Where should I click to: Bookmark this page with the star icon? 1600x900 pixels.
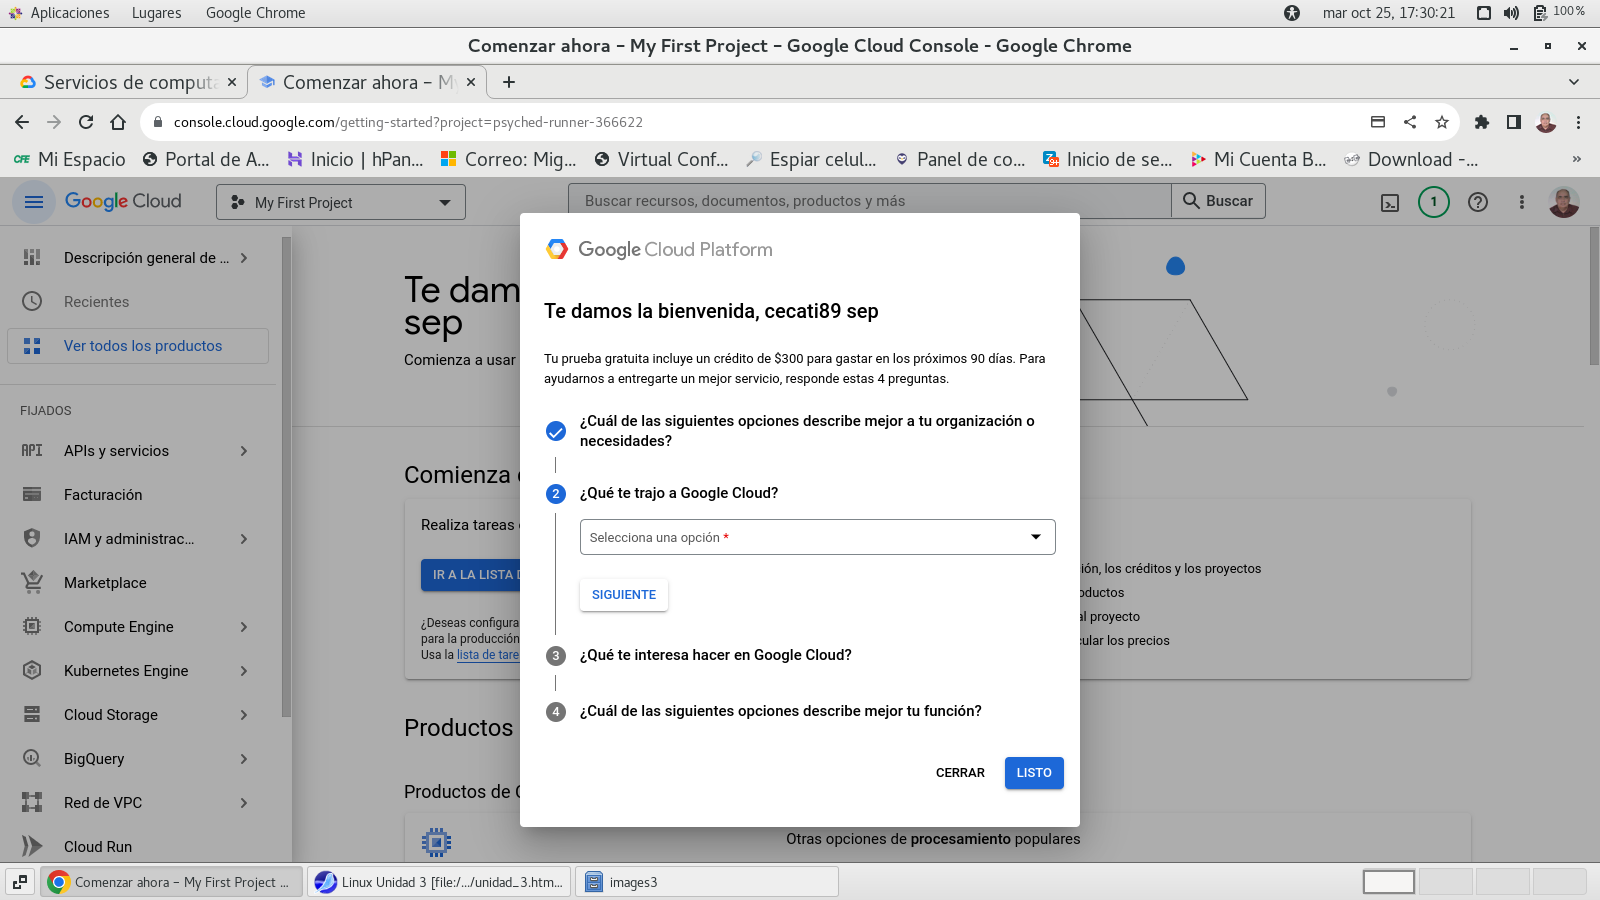[1441, 122]
